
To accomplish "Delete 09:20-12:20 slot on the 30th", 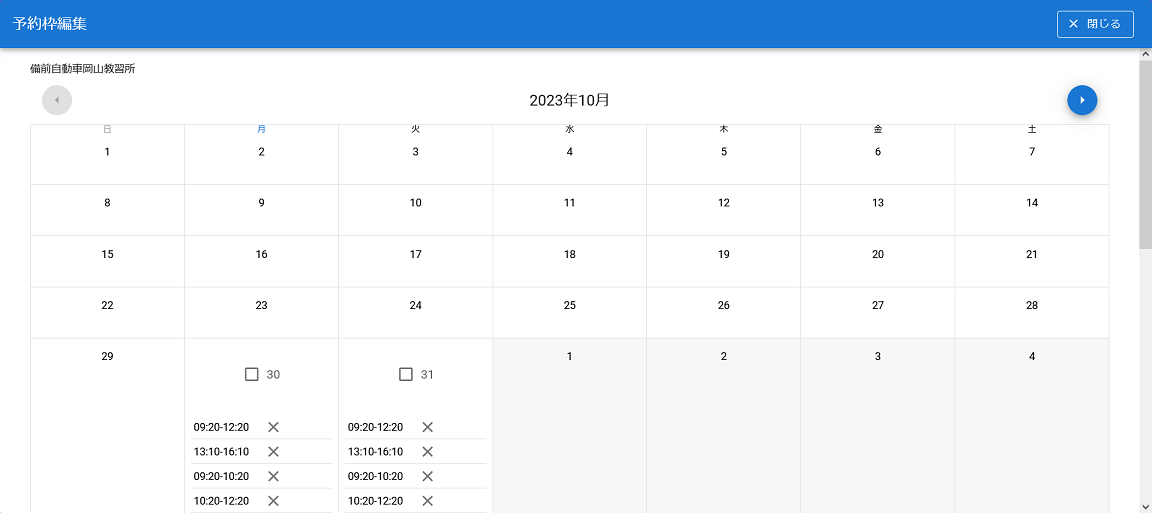I will [x=273, y=427].
